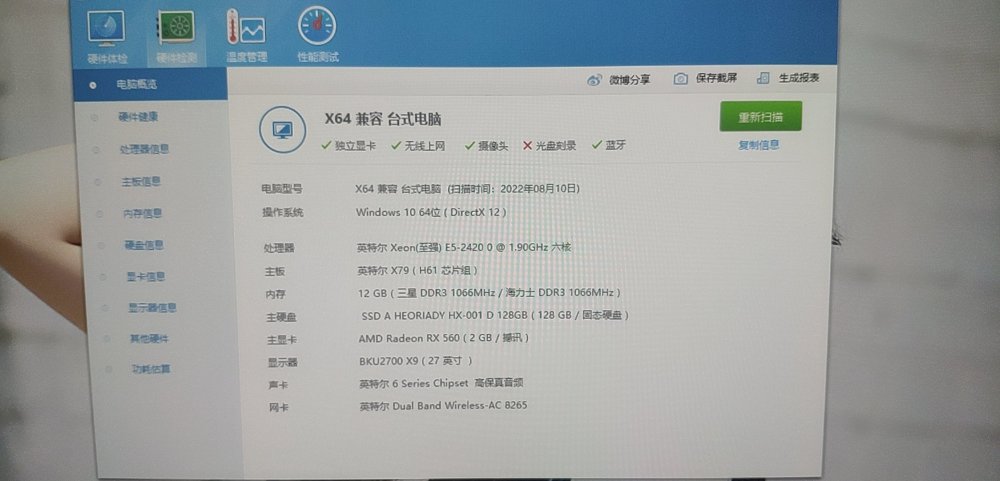Click the round computer overview icon
This screenshot has width=1000, height=481.
pyautogui.click(x=282, y=130)
